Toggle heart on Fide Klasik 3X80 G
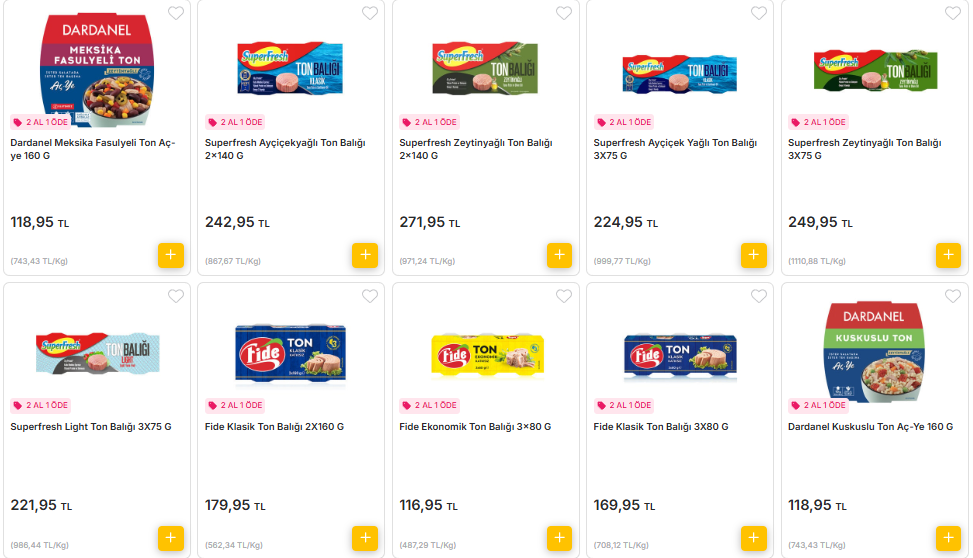The width and height of the screenshot is (973, 558). tap(759, 296)
